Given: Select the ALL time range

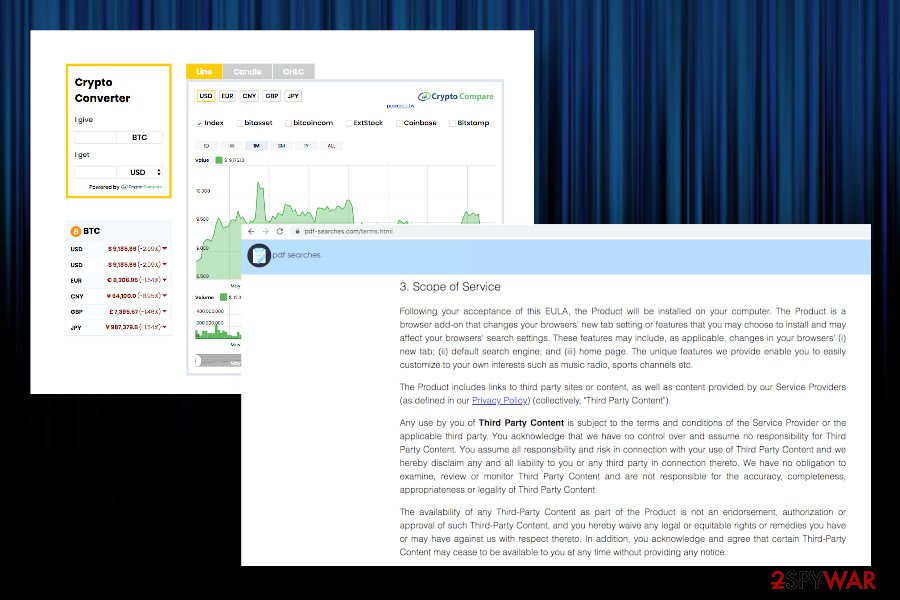Looking at the screenshot, I should point(331,146).
